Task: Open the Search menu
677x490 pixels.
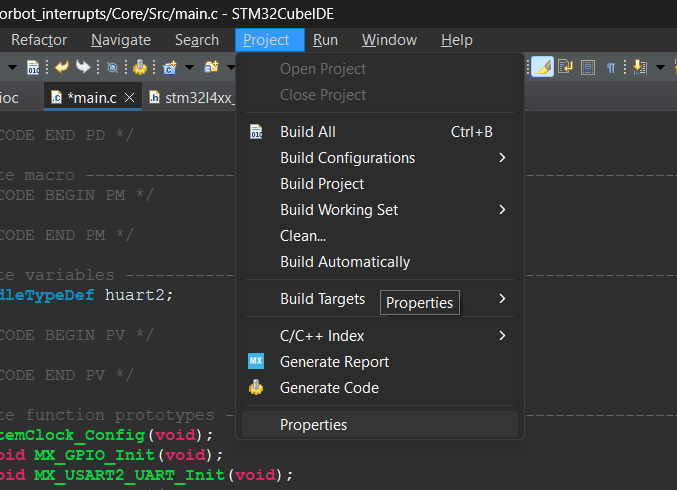Action: tap(197, 40)
